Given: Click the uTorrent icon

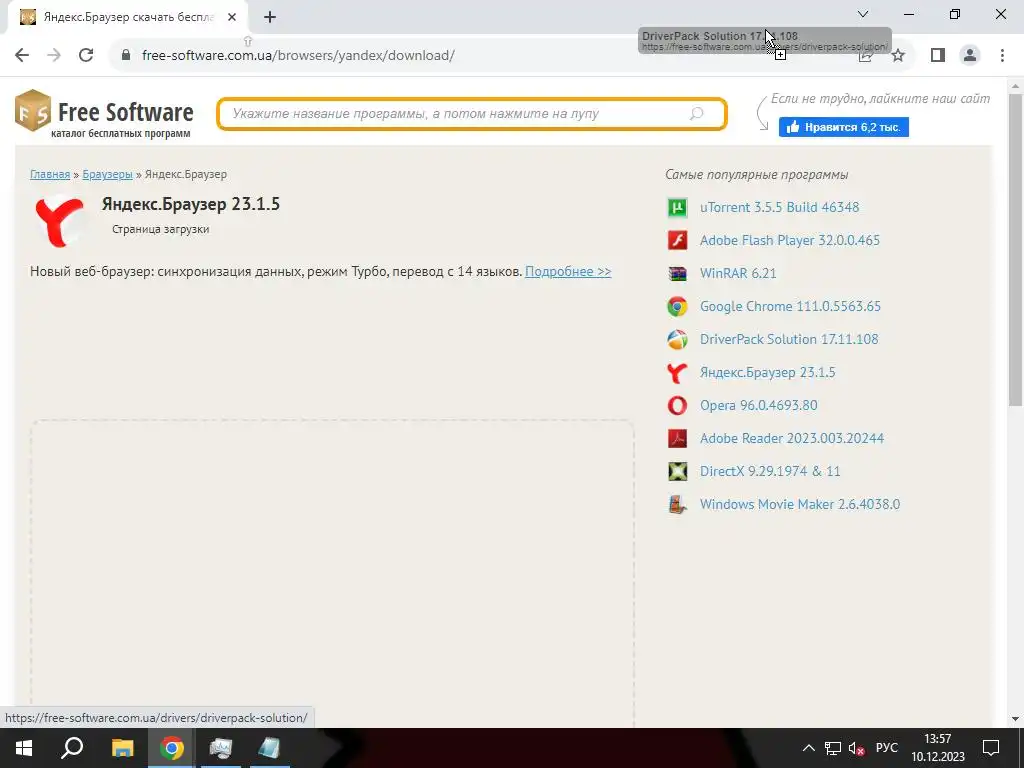Looking at the screenshot, I should click(677, 208).
